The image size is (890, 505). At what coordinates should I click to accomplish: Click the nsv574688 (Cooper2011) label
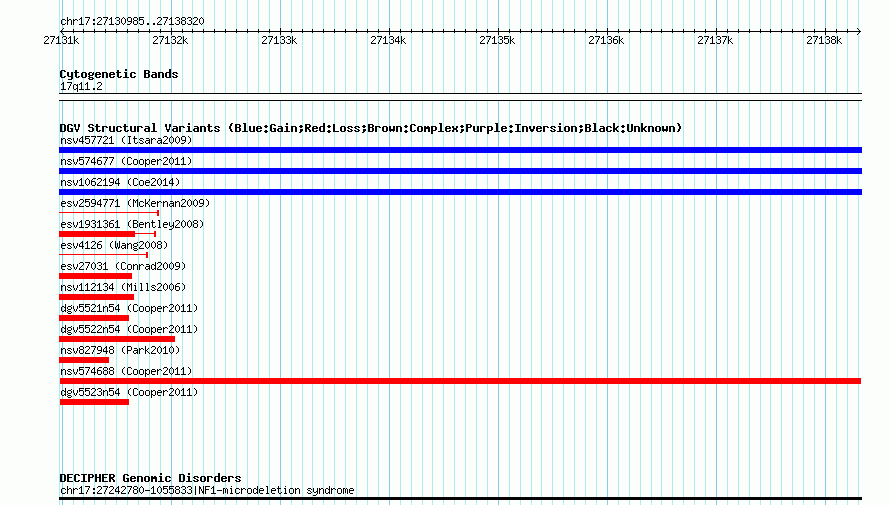[x=126, y=371]
